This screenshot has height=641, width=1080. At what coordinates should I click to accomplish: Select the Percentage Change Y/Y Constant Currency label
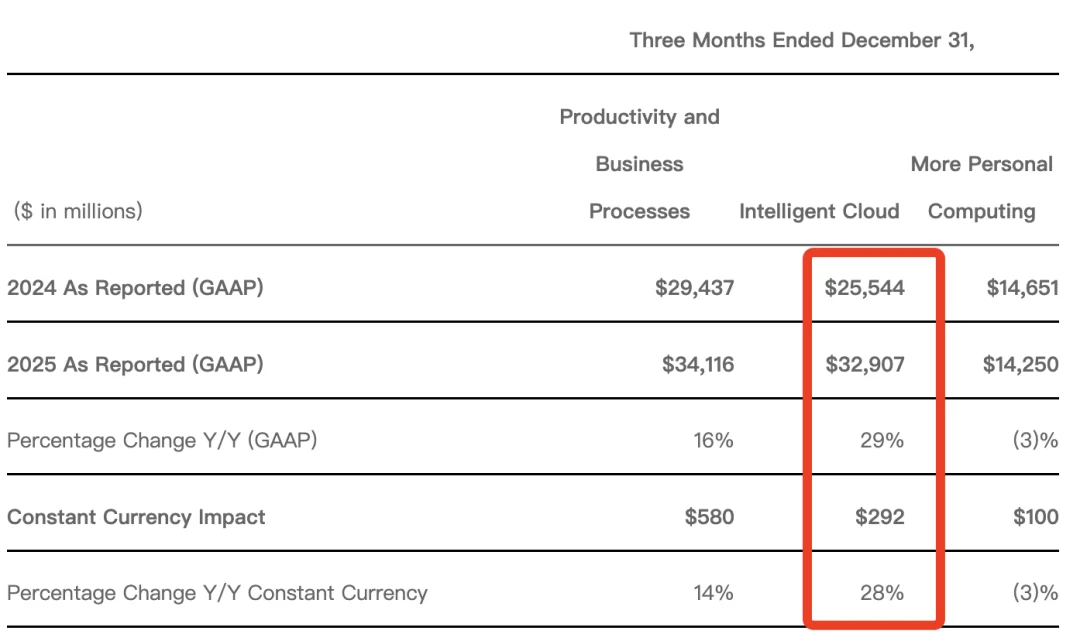tap(217, 592)
